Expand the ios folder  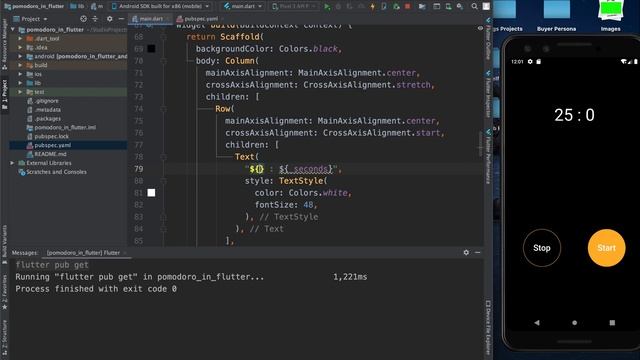(20, 74)
